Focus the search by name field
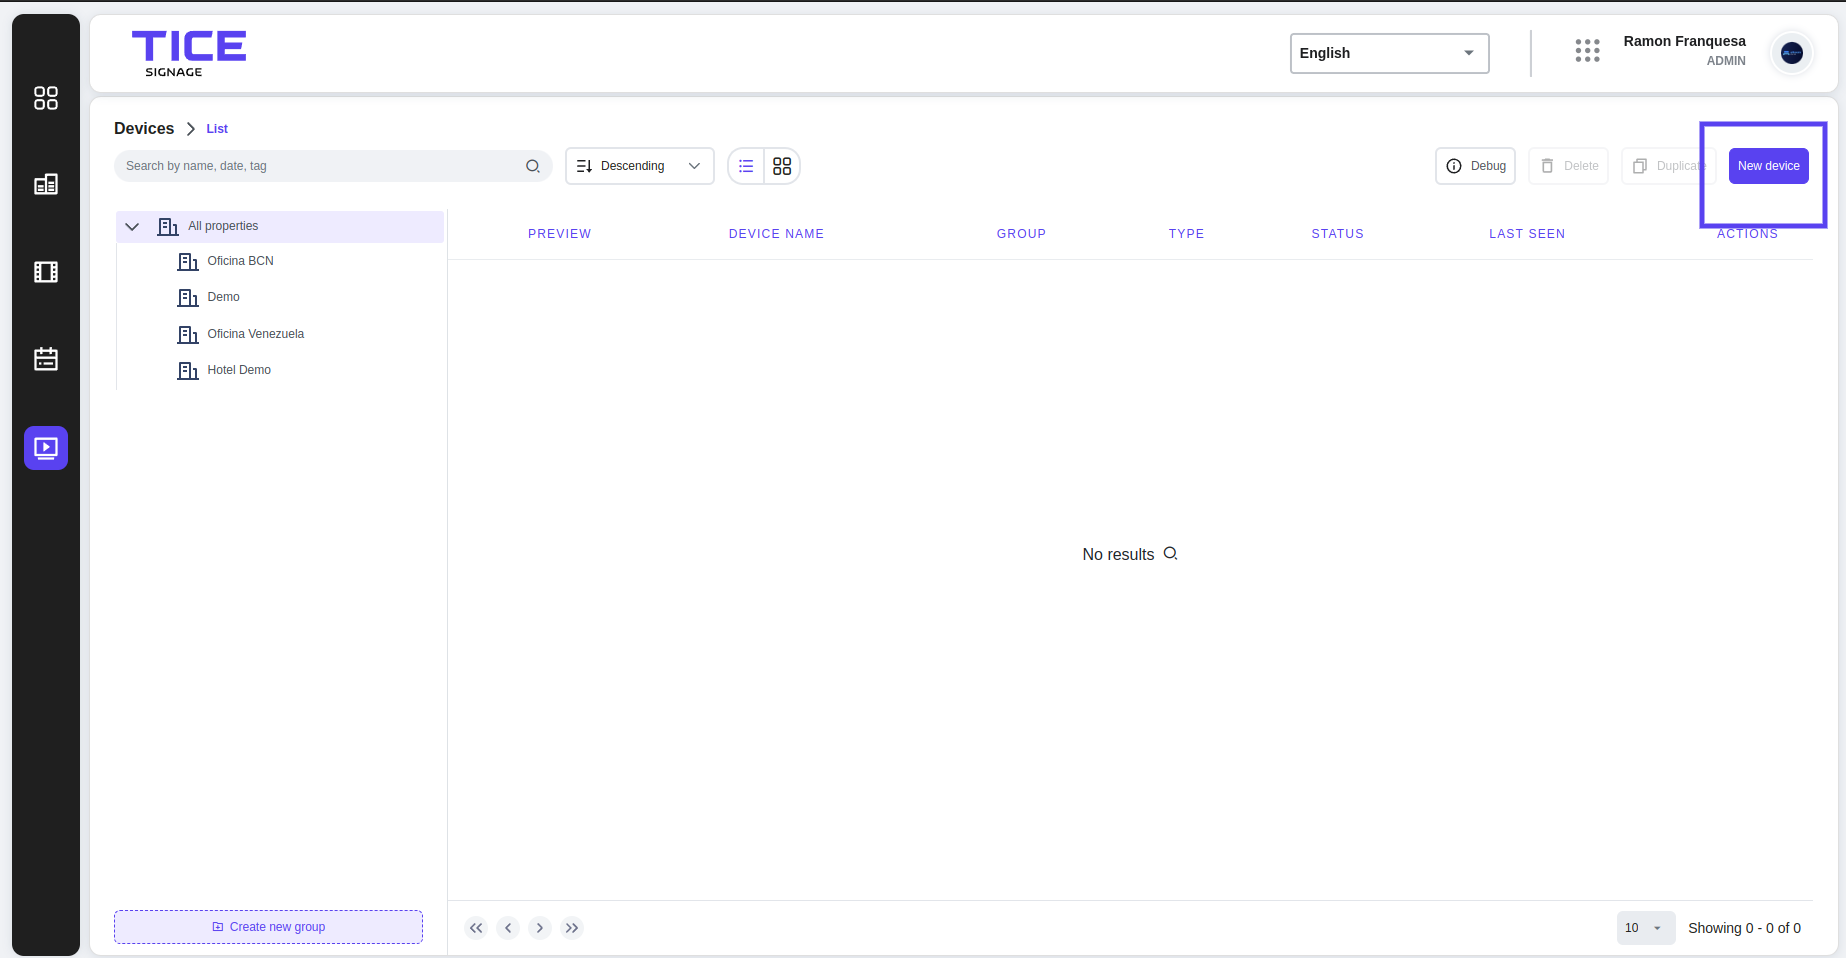 tap(320, 166)
